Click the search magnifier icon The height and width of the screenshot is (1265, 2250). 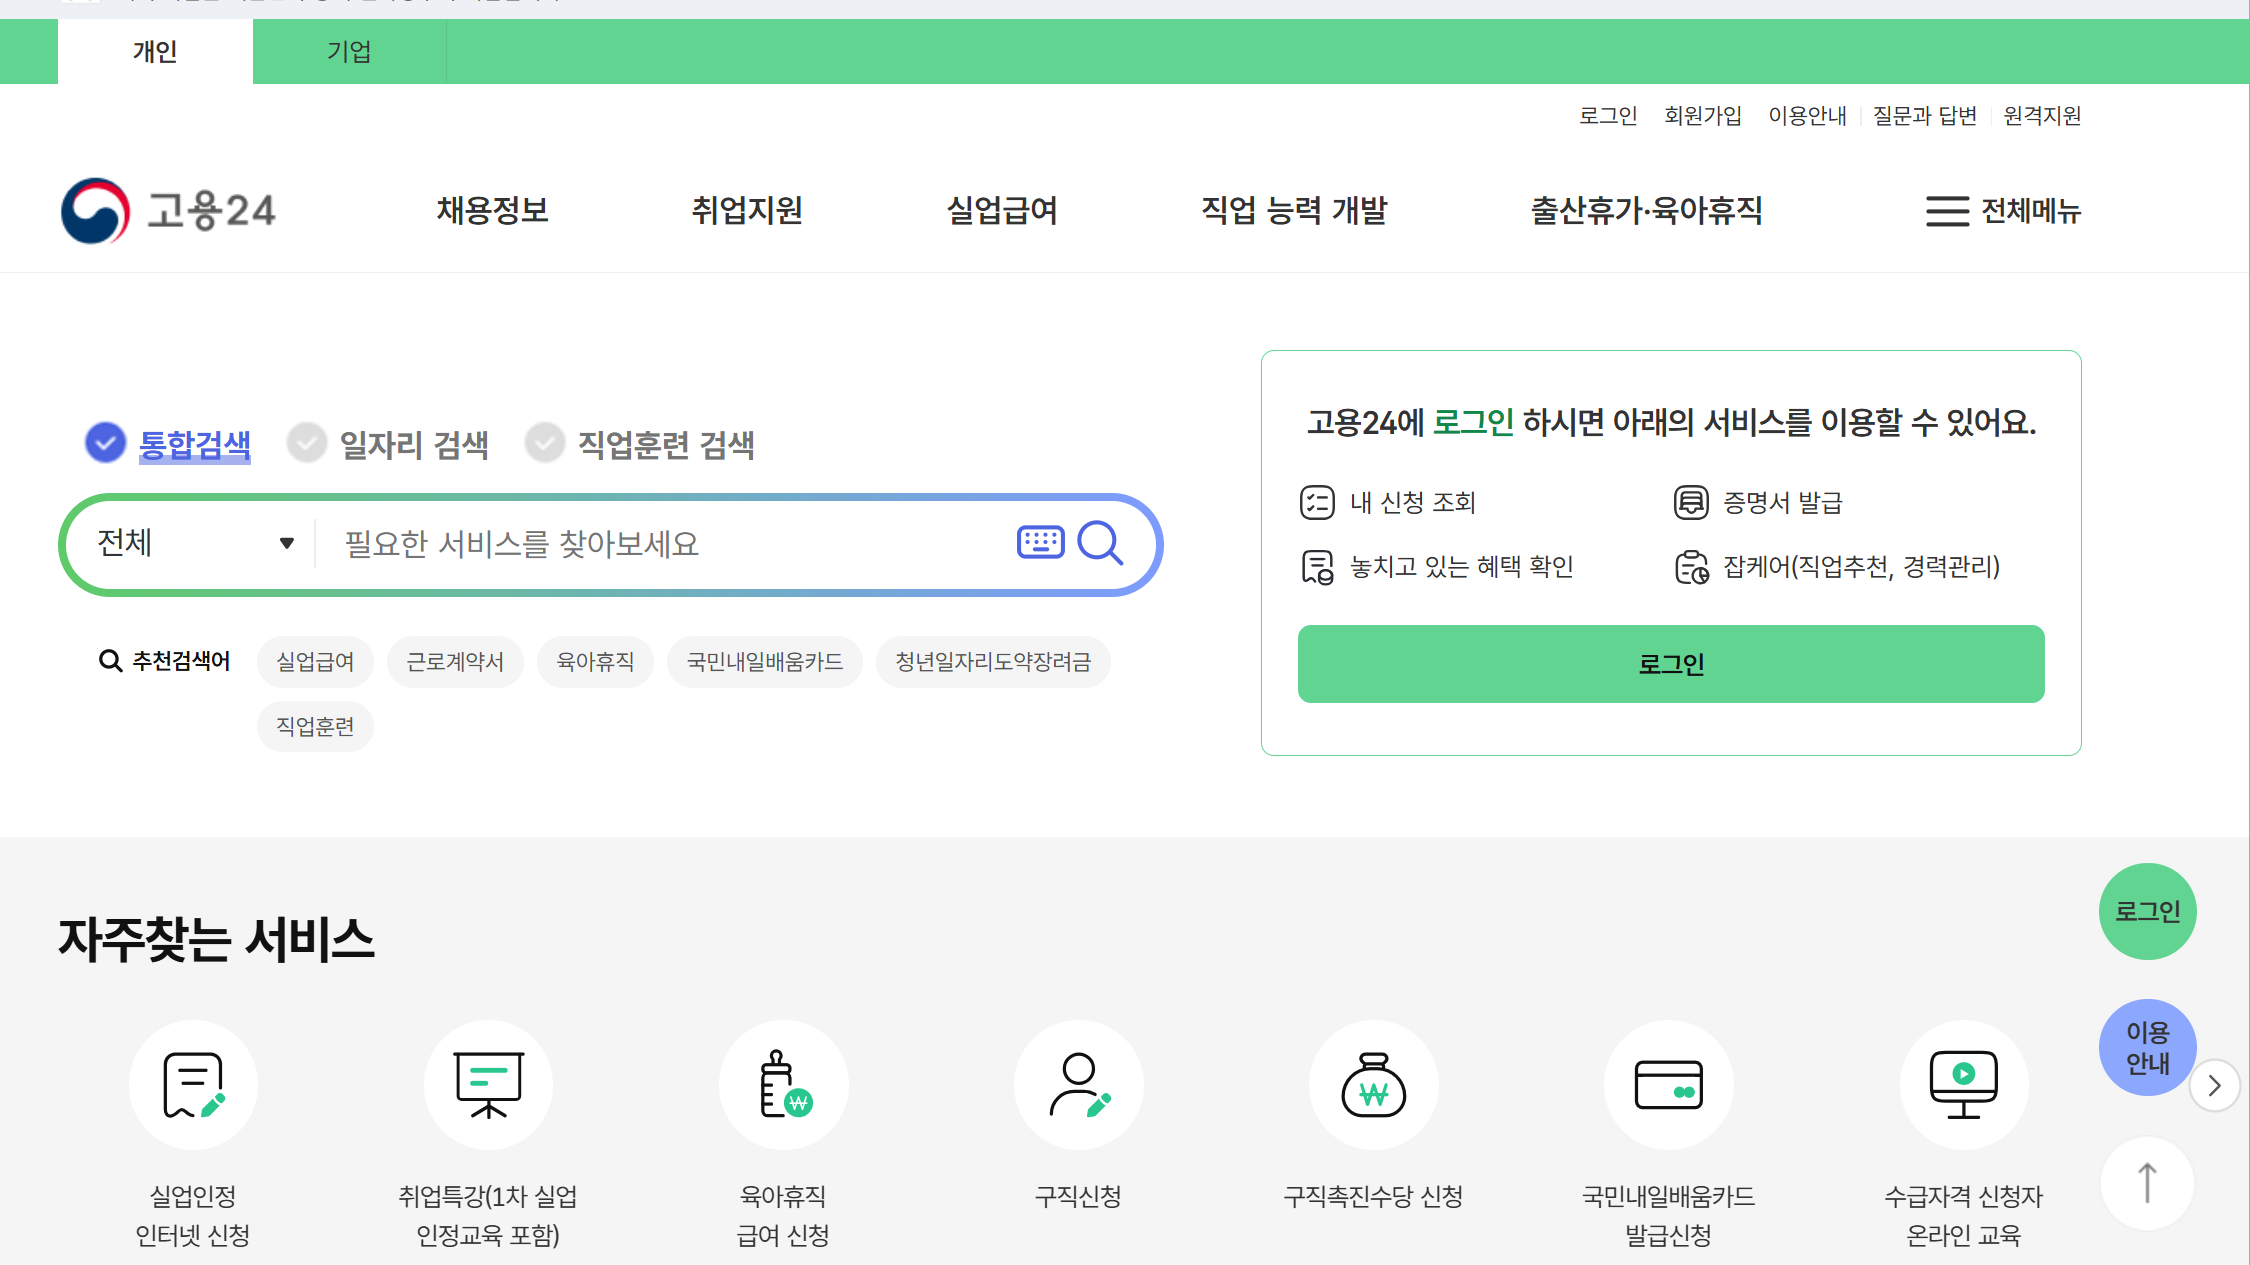click(x=1101, y=543)
